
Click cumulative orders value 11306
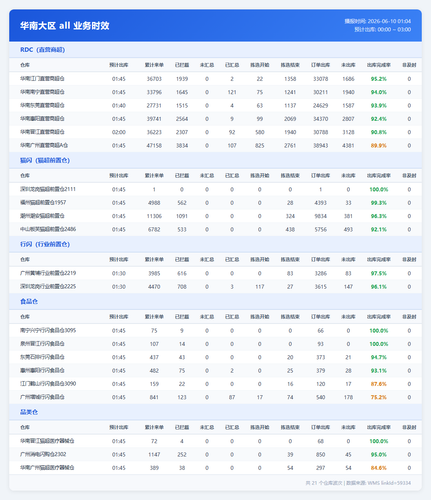point(154,216)
